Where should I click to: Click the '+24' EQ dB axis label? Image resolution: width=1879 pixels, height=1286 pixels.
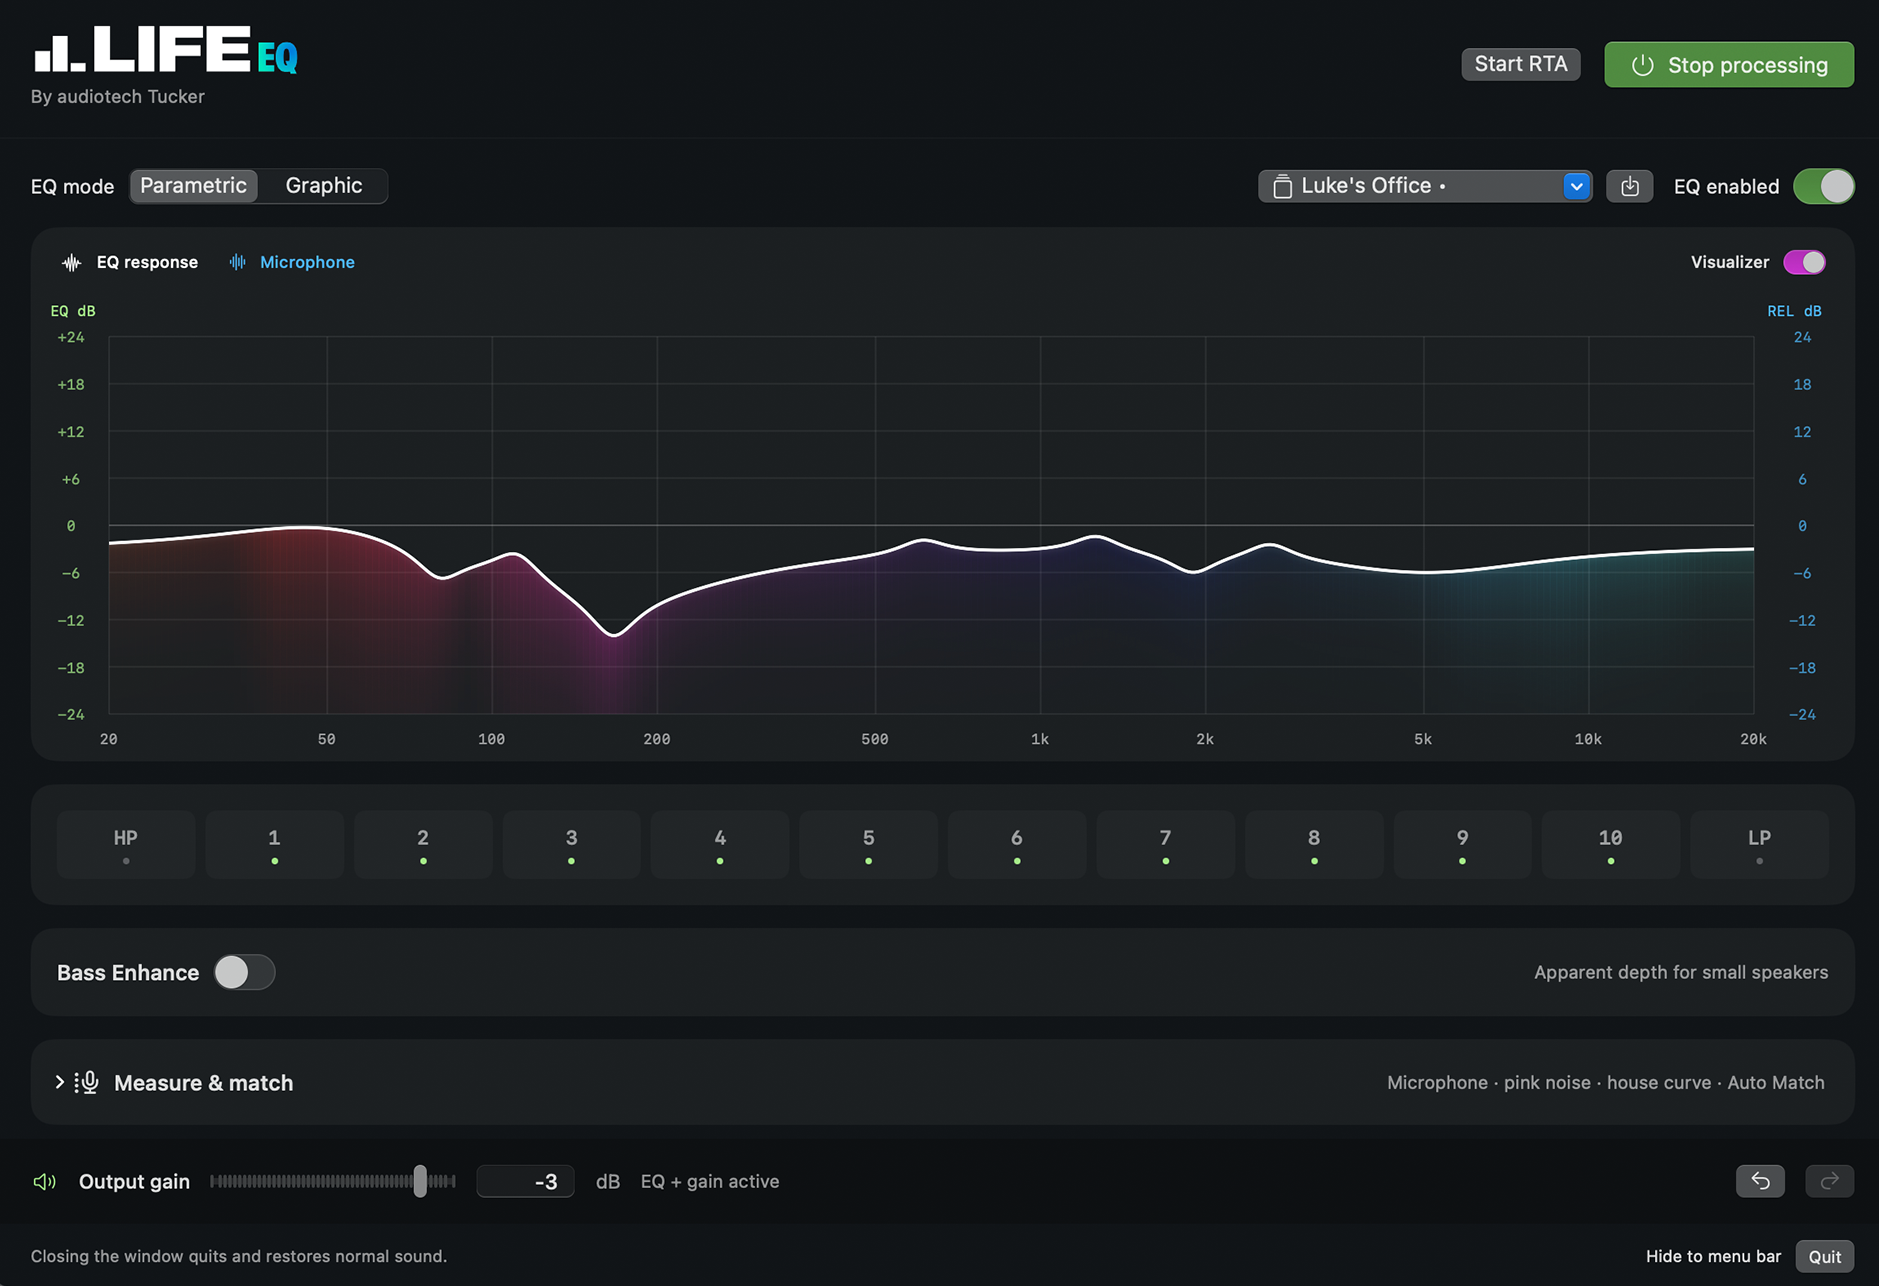point(71,337)
